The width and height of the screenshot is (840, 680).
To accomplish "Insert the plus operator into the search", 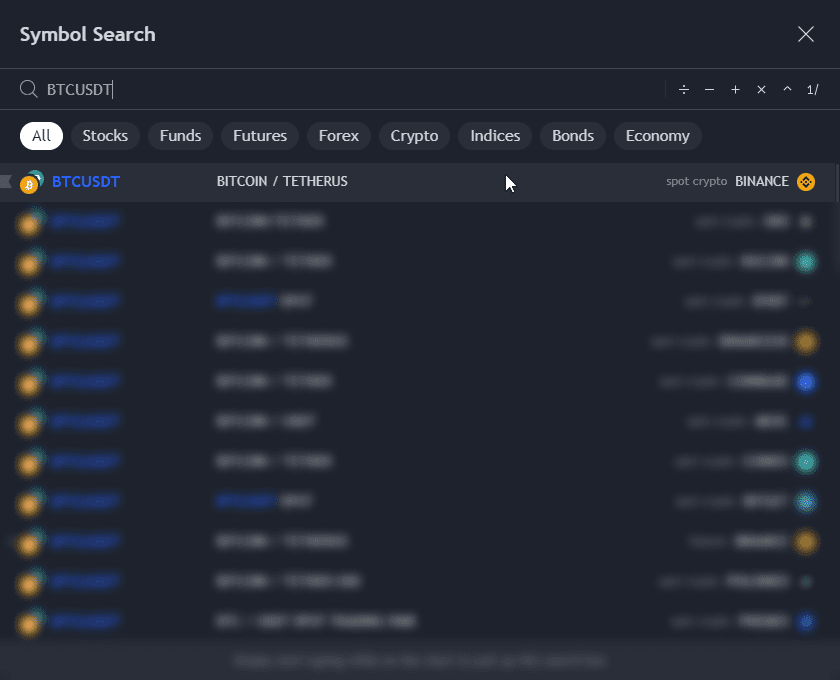I will [x=735, y=90].
